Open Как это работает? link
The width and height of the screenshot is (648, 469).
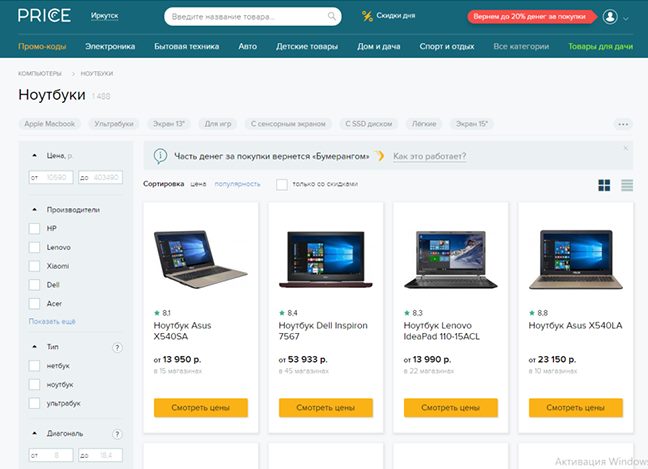[430, 156]
